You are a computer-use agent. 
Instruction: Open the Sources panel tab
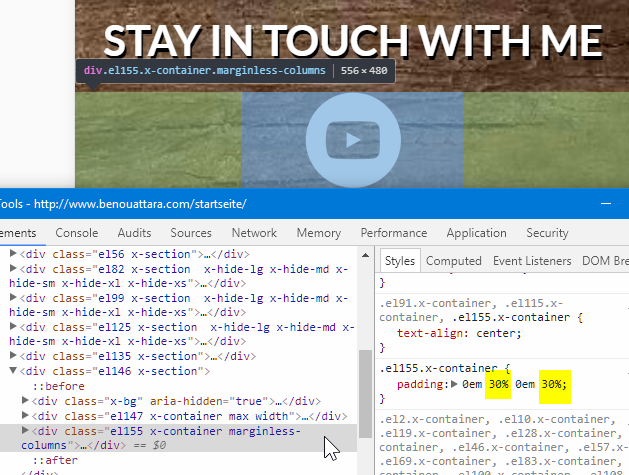[x=191, y=233]
